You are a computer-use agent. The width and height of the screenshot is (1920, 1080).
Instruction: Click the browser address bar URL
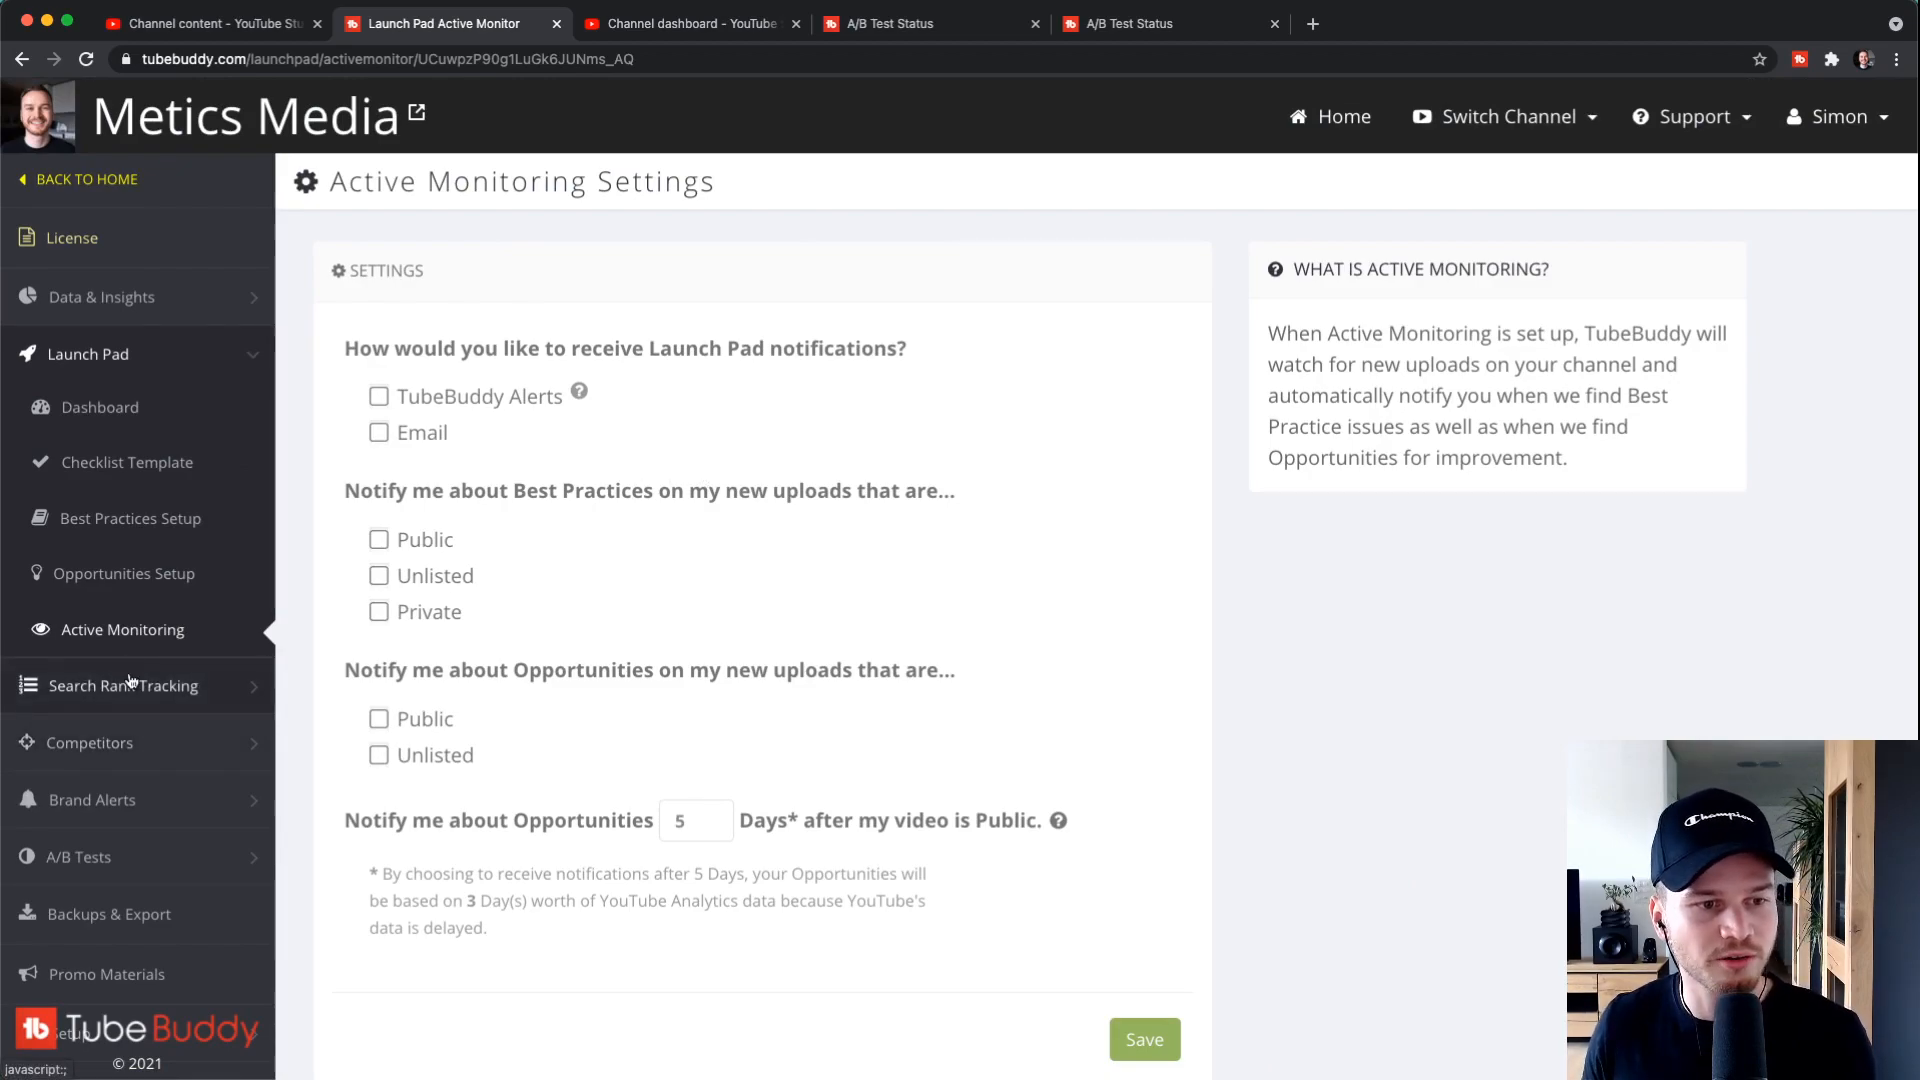click(388, 59)
